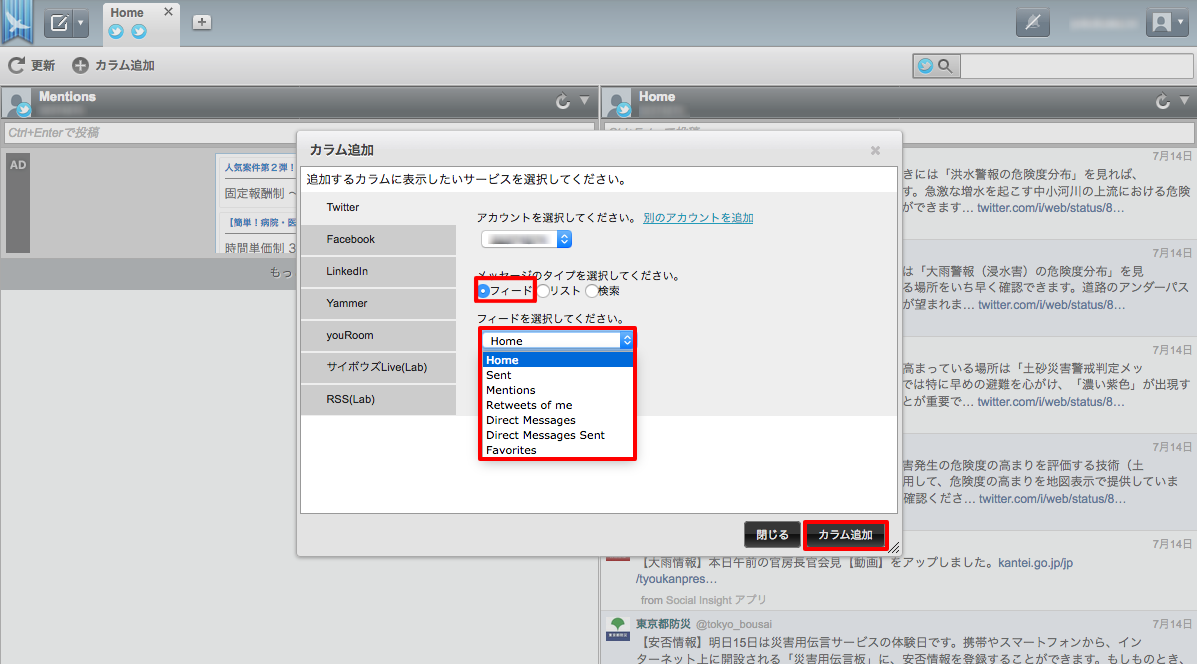Screen dimensions: 1197x664
Task: Click the Mentions column compose field
Action: (299, 133)
